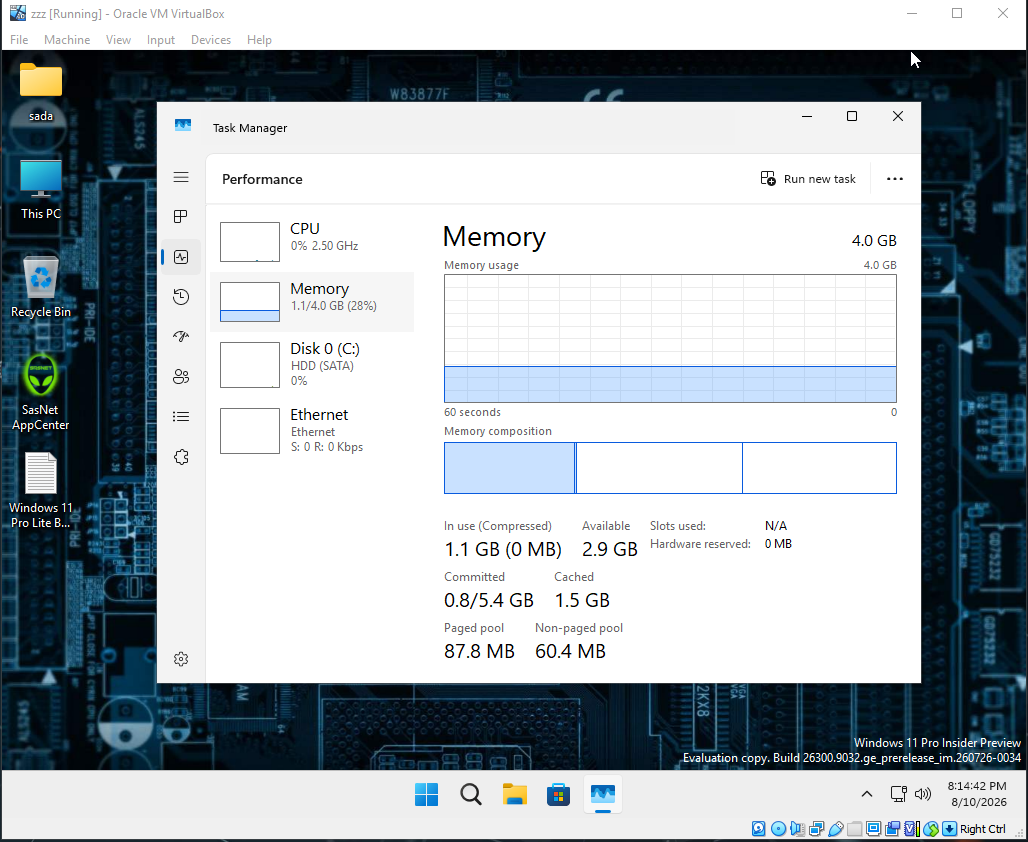Select SasNet AppCenter desktop icon

coord(41,392)
